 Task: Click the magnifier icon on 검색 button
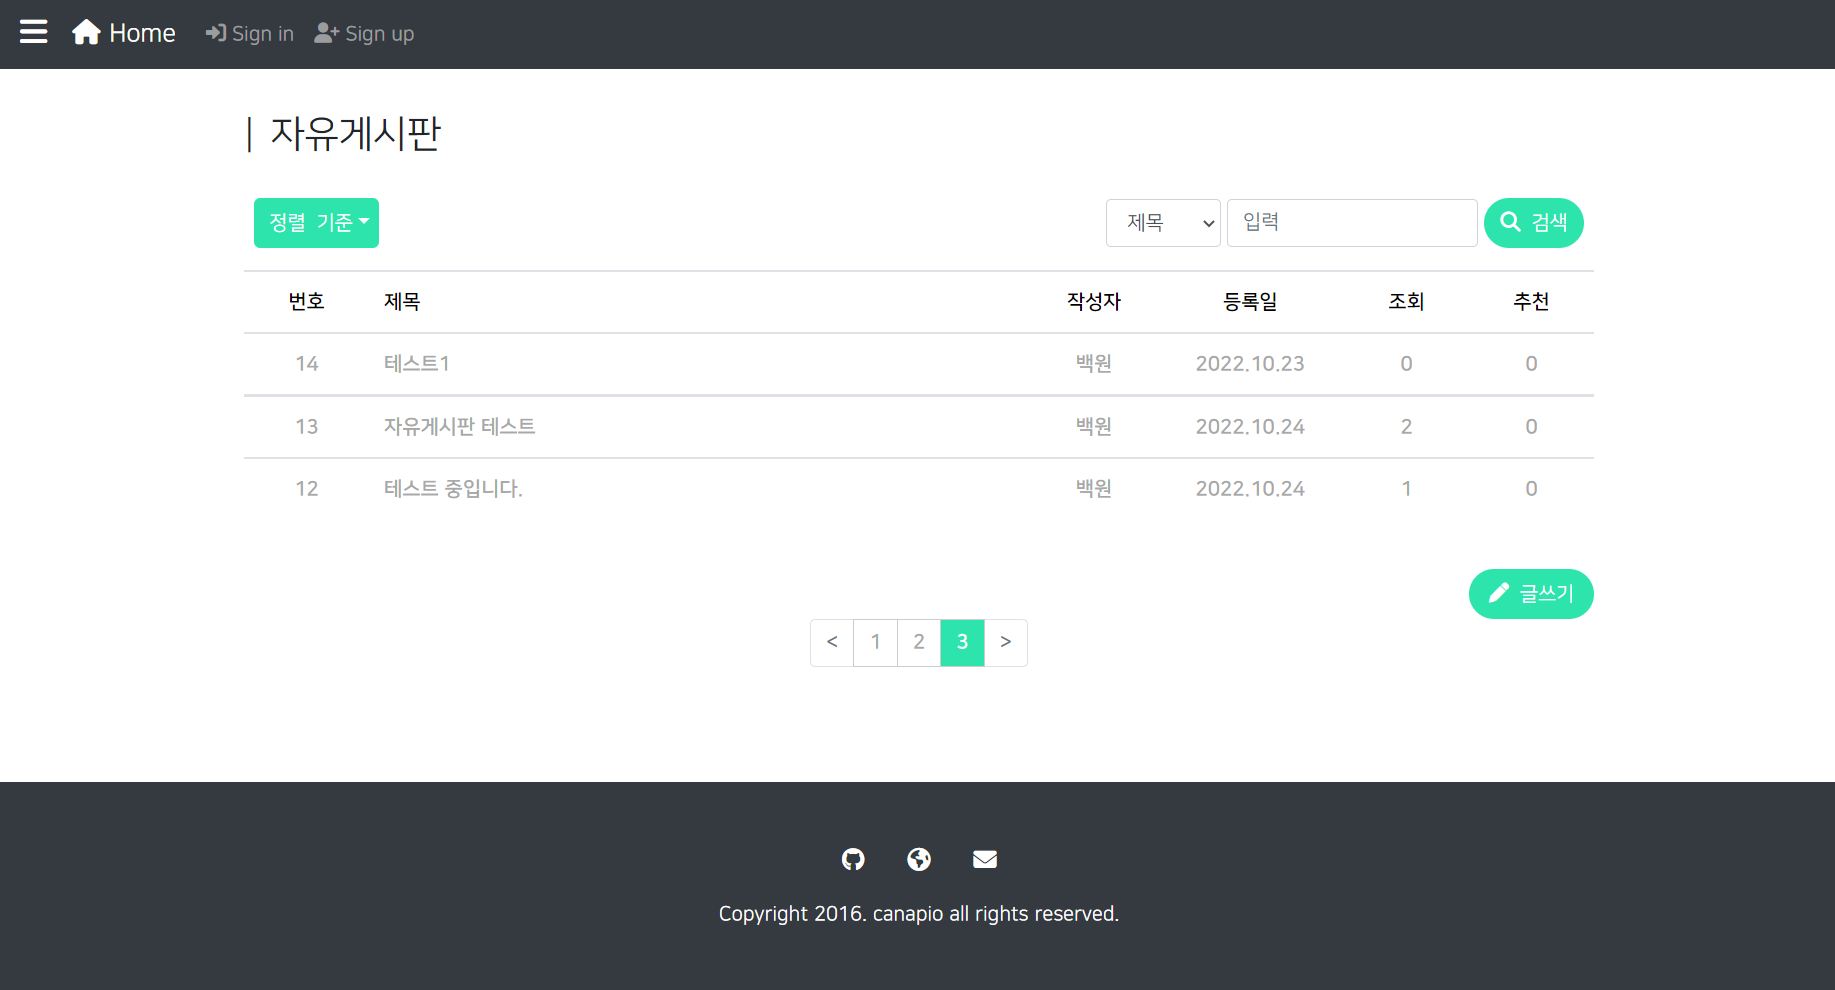tap(1511, 223)
